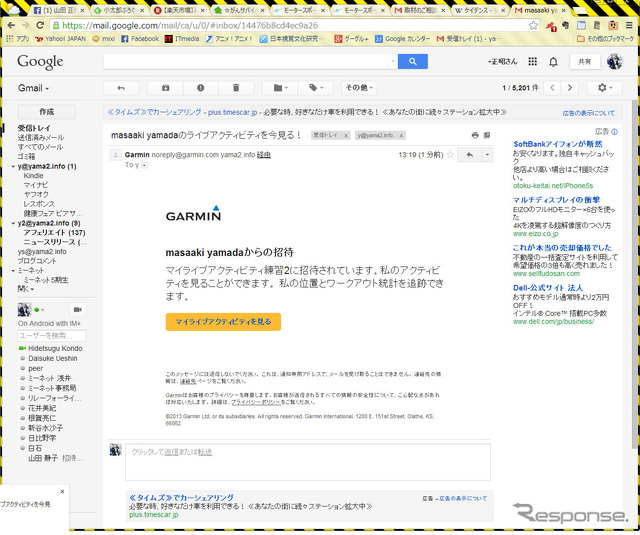The width and height of the screenshot is (640, 535).
Task: Go to the newer message arrow
Action: pyautogui.click(x=552, y=88)
